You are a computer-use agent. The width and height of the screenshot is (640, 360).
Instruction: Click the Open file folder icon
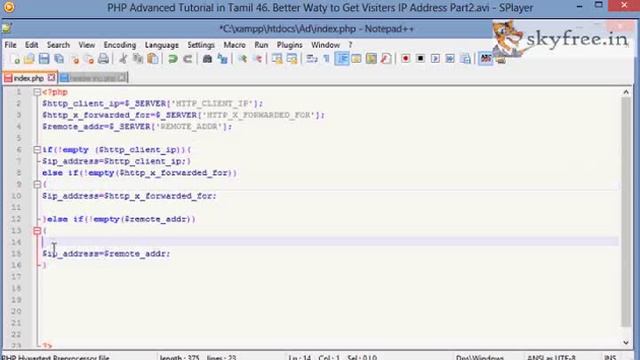pyautogui.click(x=29, y=59)
